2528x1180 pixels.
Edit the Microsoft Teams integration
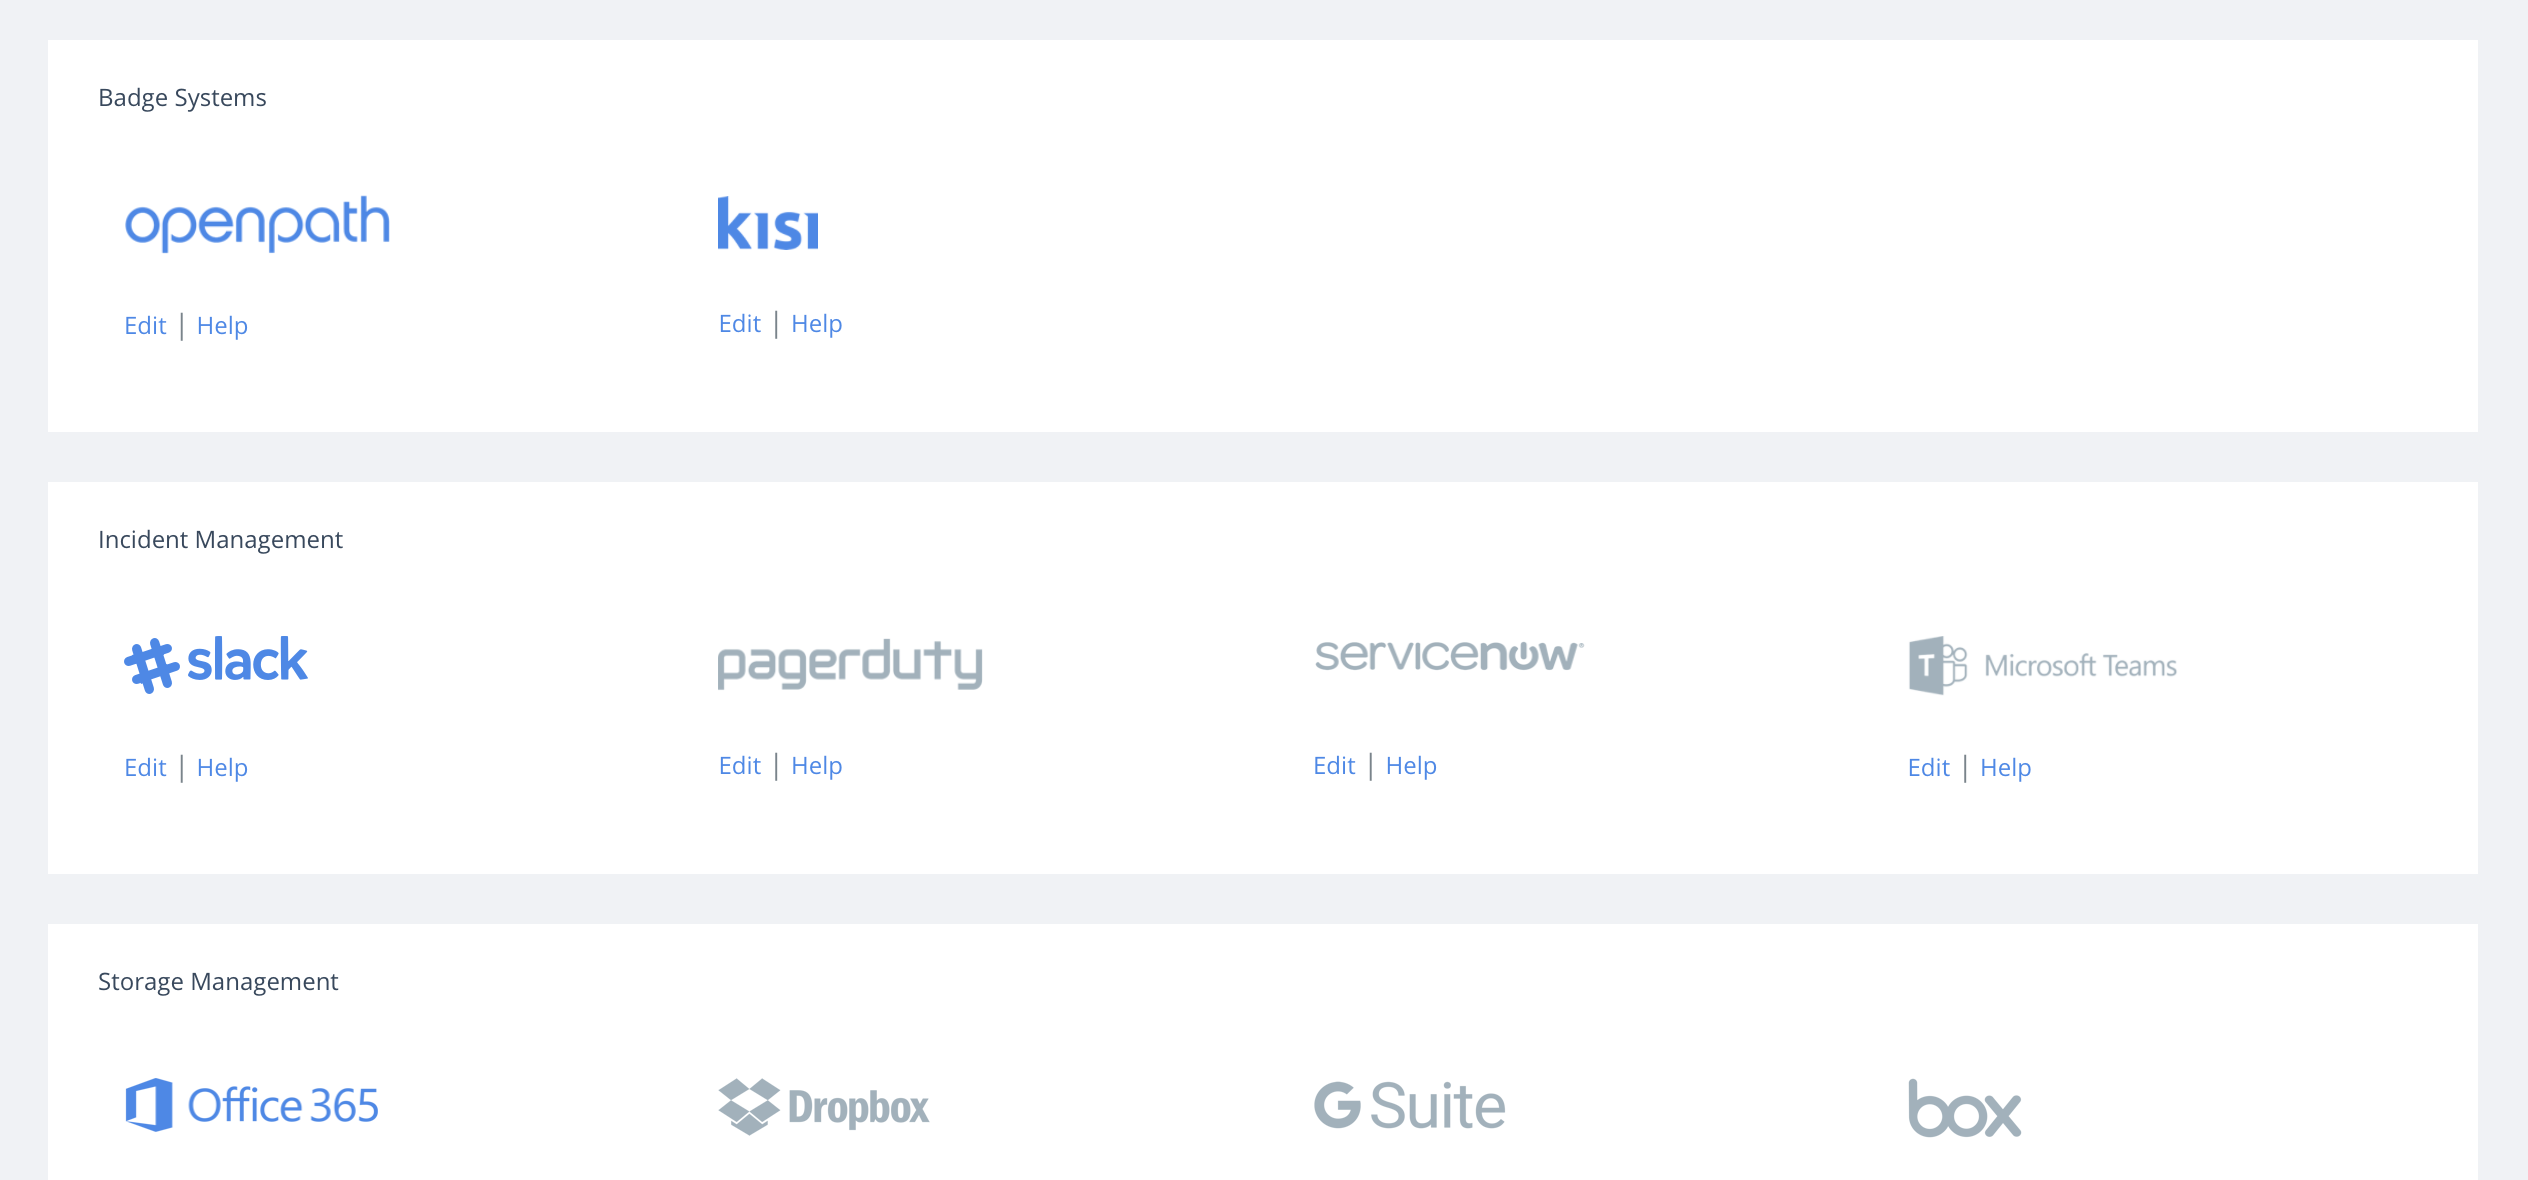pos(1929,768)
